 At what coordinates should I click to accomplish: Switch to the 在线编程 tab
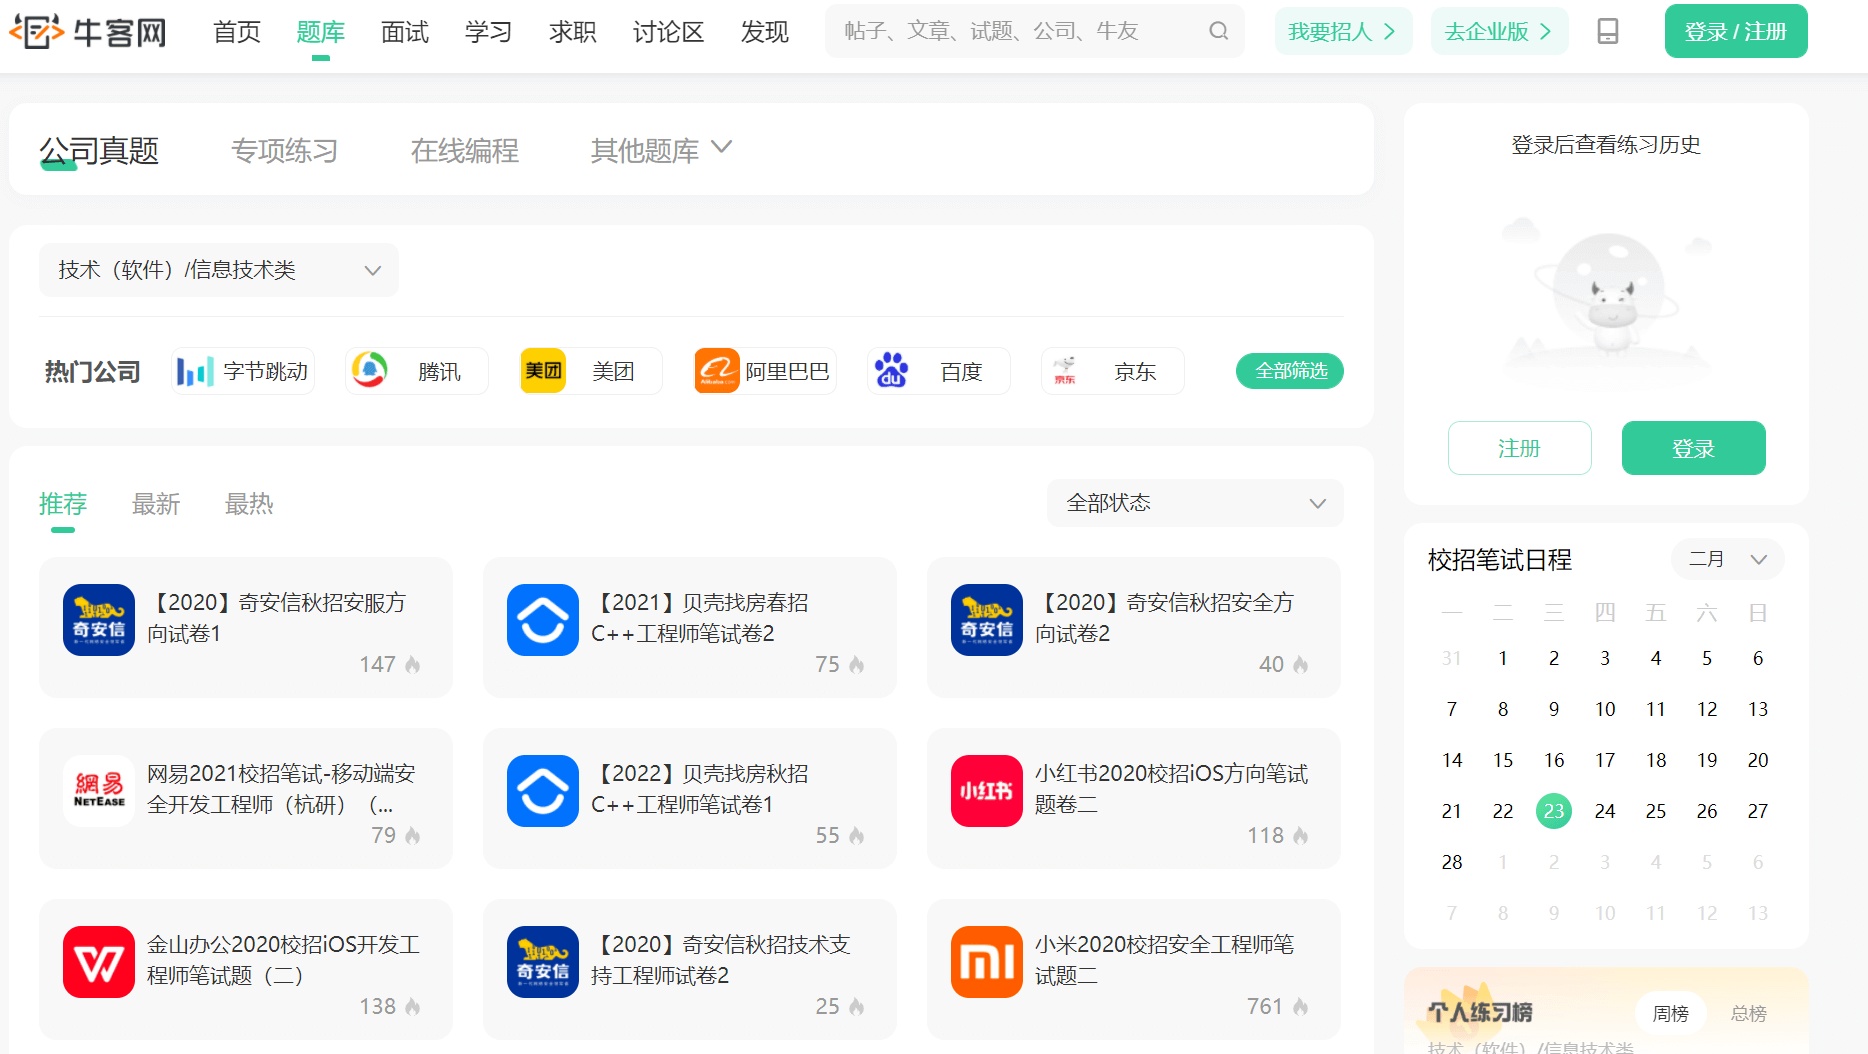click(465, 151)
